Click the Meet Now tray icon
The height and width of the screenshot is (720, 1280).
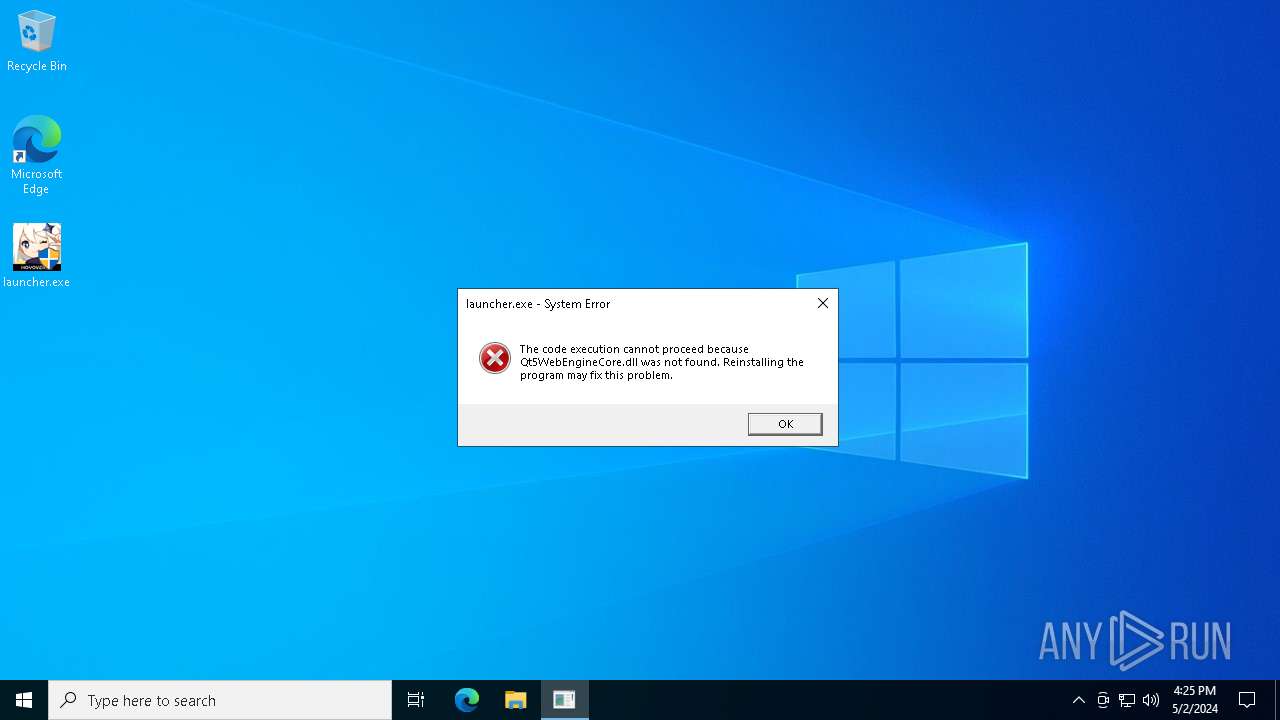tap(1103, 700)
